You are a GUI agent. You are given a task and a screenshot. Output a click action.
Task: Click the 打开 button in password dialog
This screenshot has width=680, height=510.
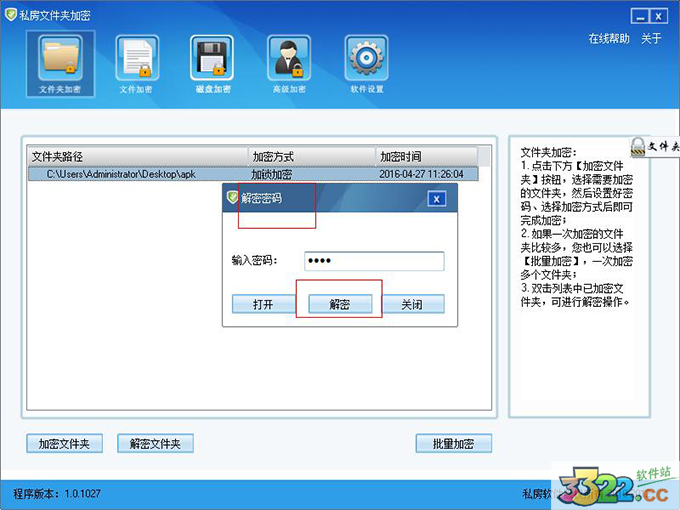click(x=263, y=304)
